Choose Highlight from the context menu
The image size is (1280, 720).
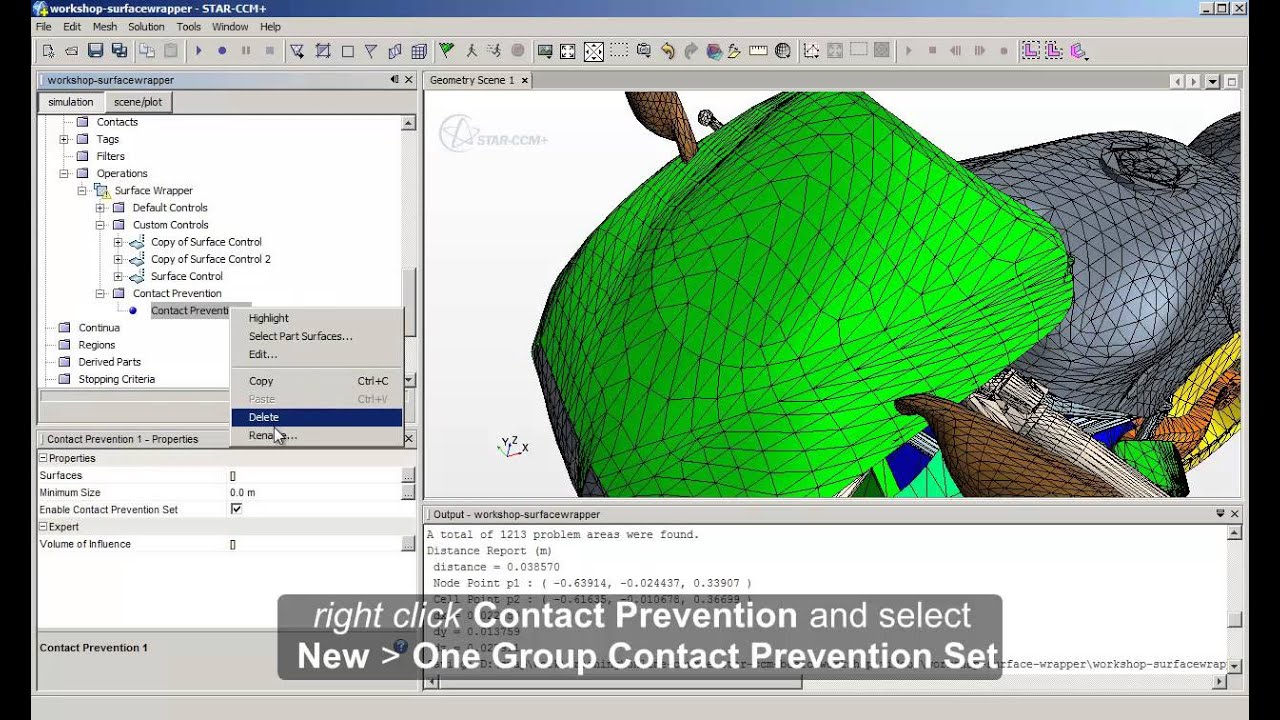tap(316, 318)
